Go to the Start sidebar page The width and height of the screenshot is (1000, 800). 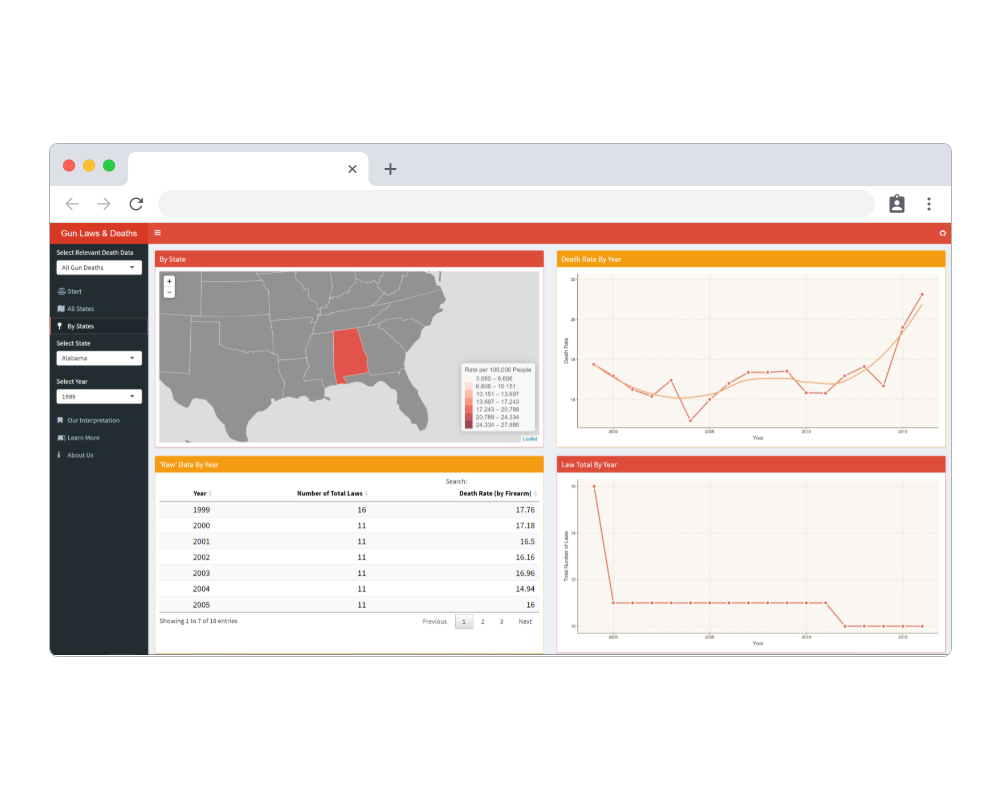pos(75,291)
